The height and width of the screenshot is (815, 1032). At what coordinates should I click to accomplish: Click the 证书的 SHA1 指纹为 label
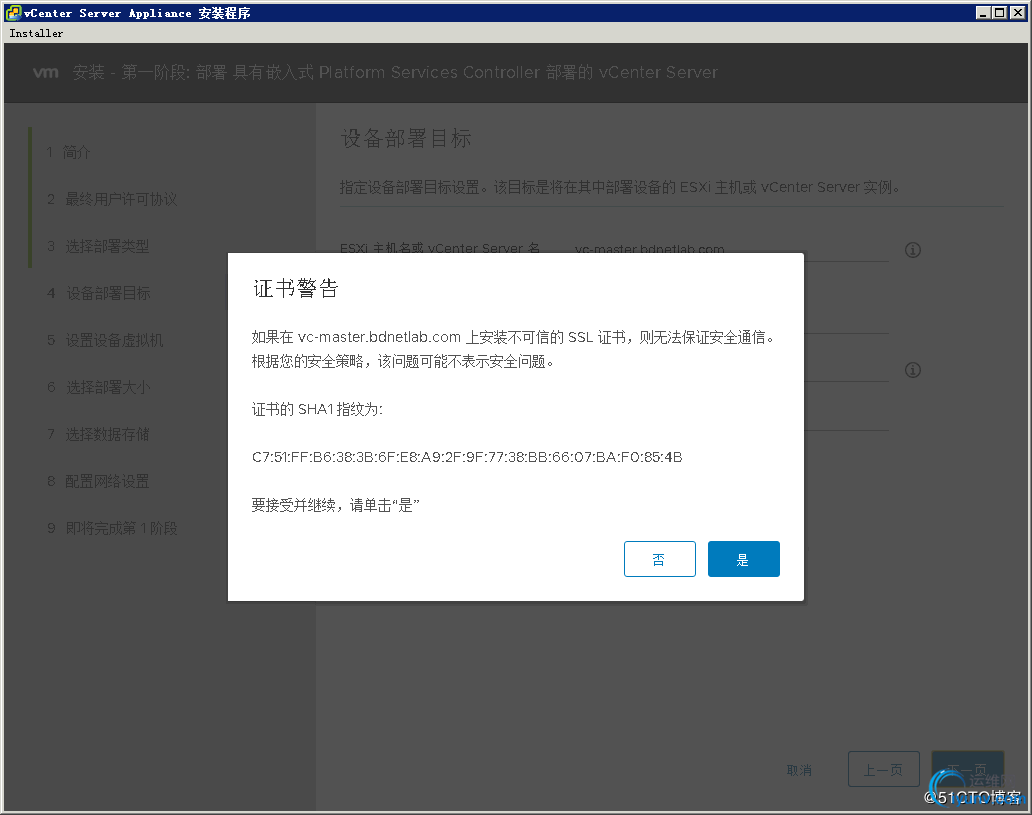pos(317,409)
